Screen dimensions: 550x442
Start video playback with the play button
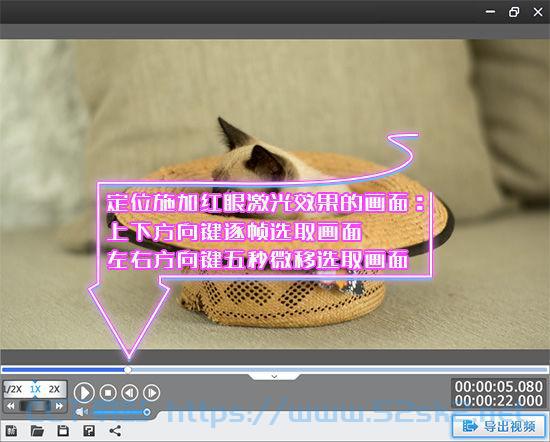pyautogui.click(x=84, y=393)
